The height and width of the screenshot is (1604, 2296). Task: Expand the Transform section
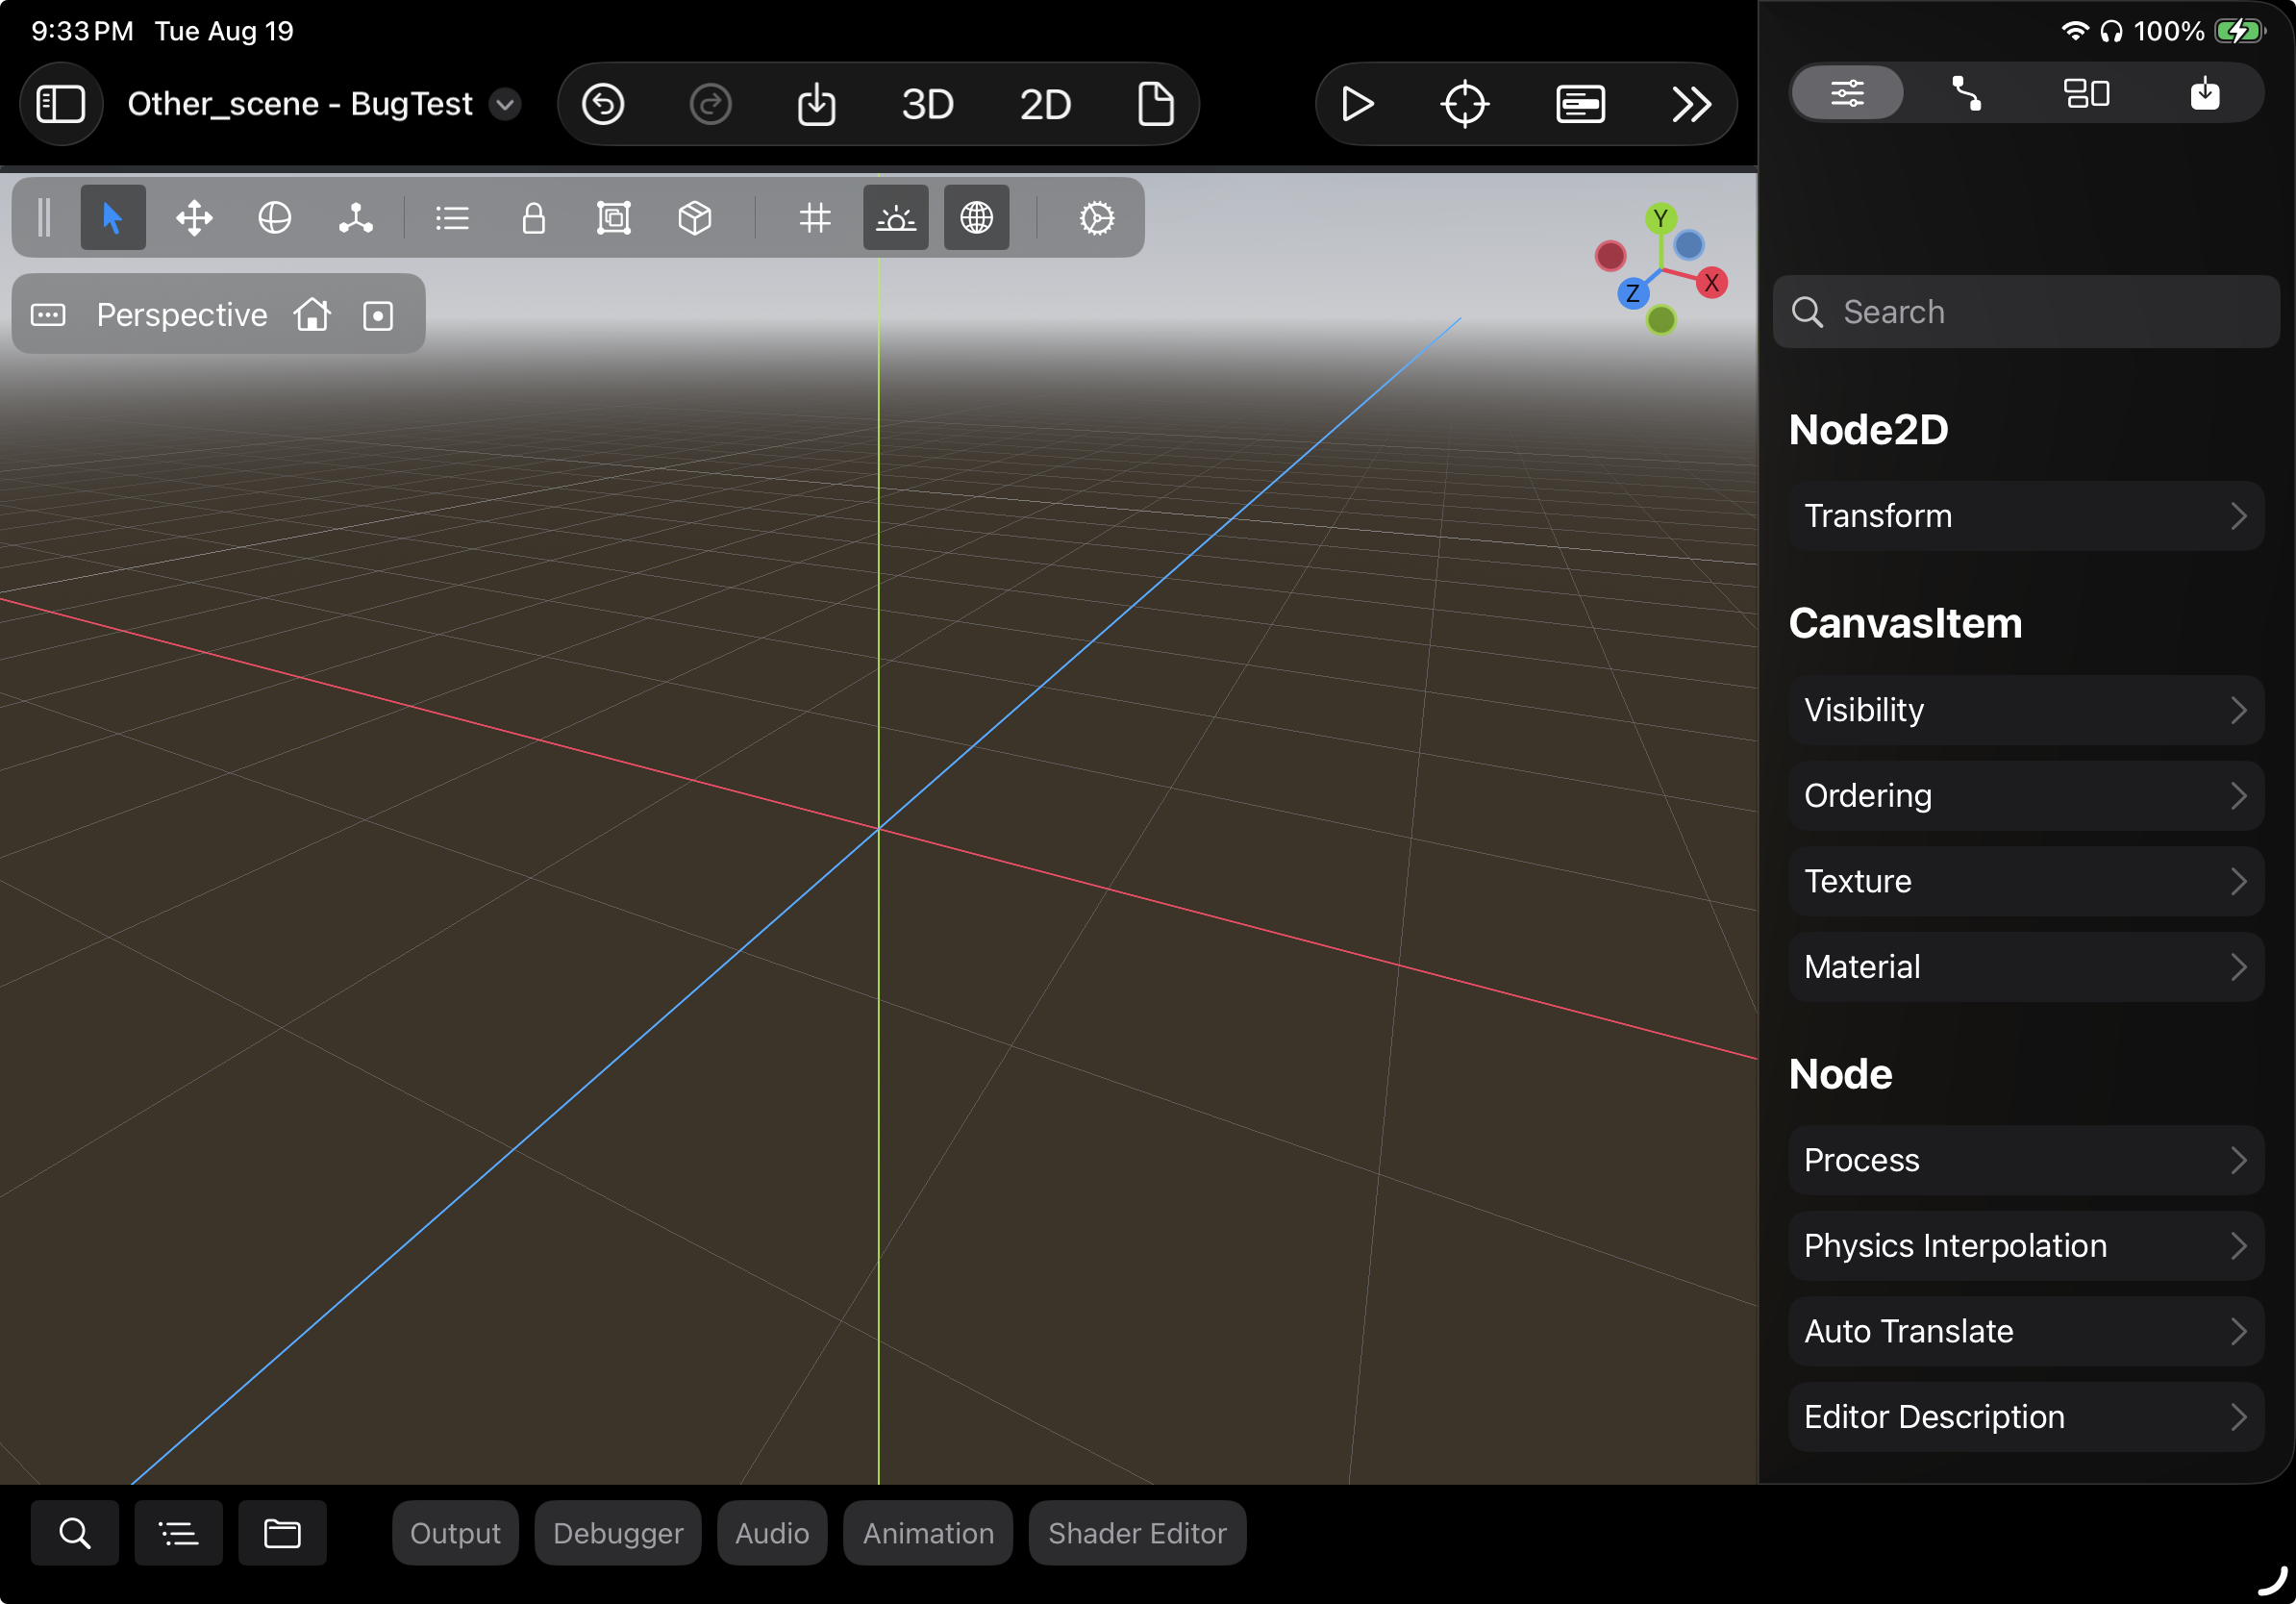[2026, 516]
